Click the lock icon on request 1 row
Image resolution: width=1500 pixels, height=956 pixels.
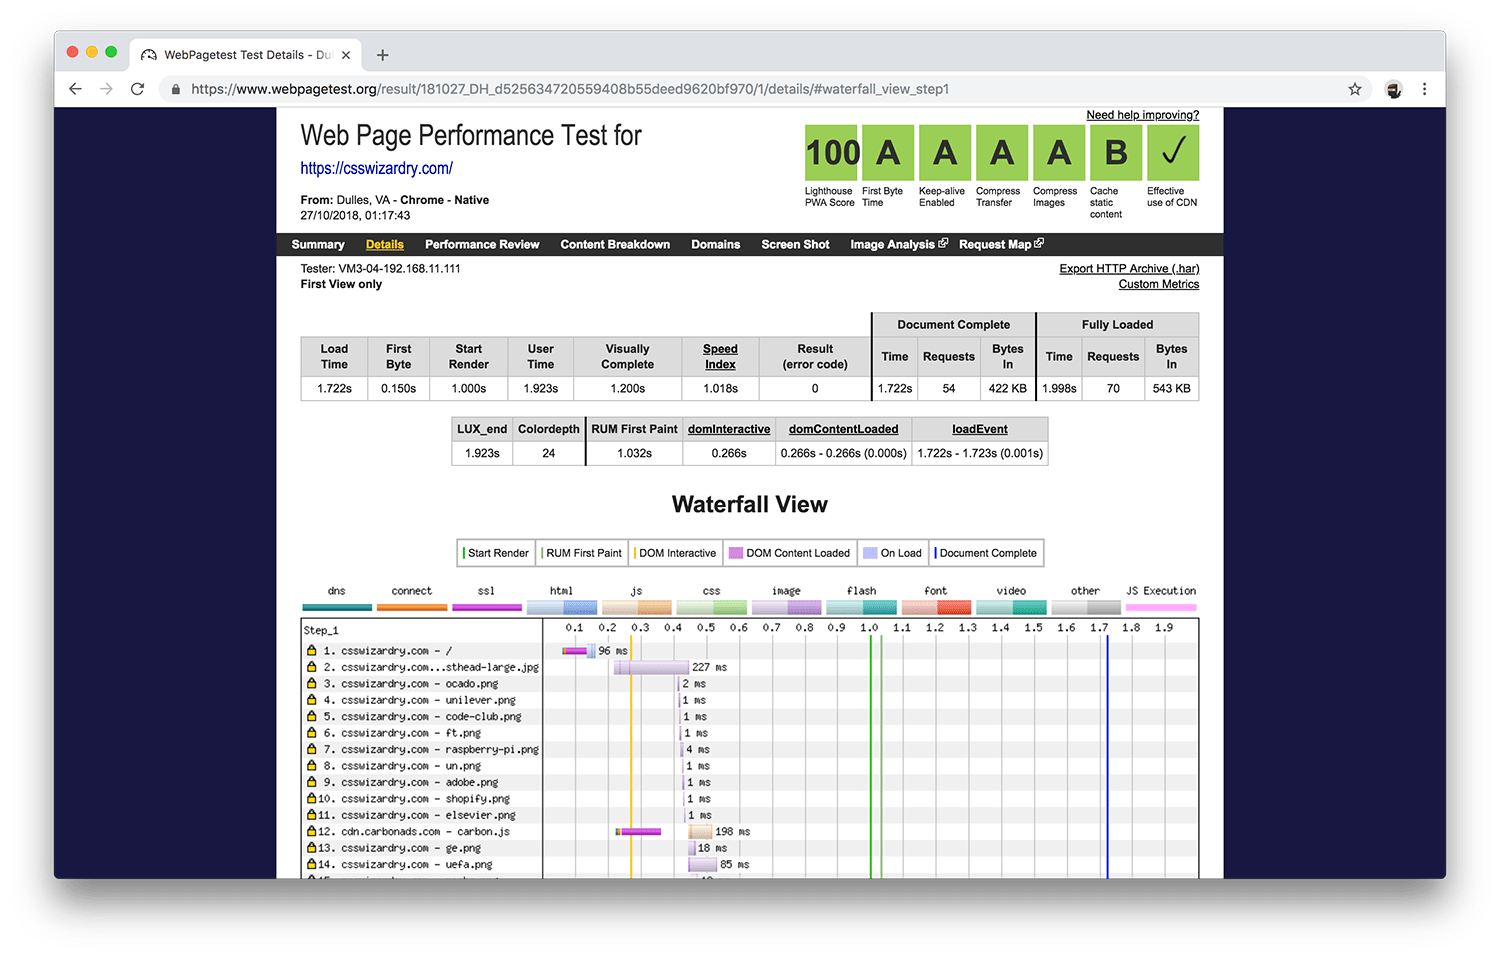(312, 650)
